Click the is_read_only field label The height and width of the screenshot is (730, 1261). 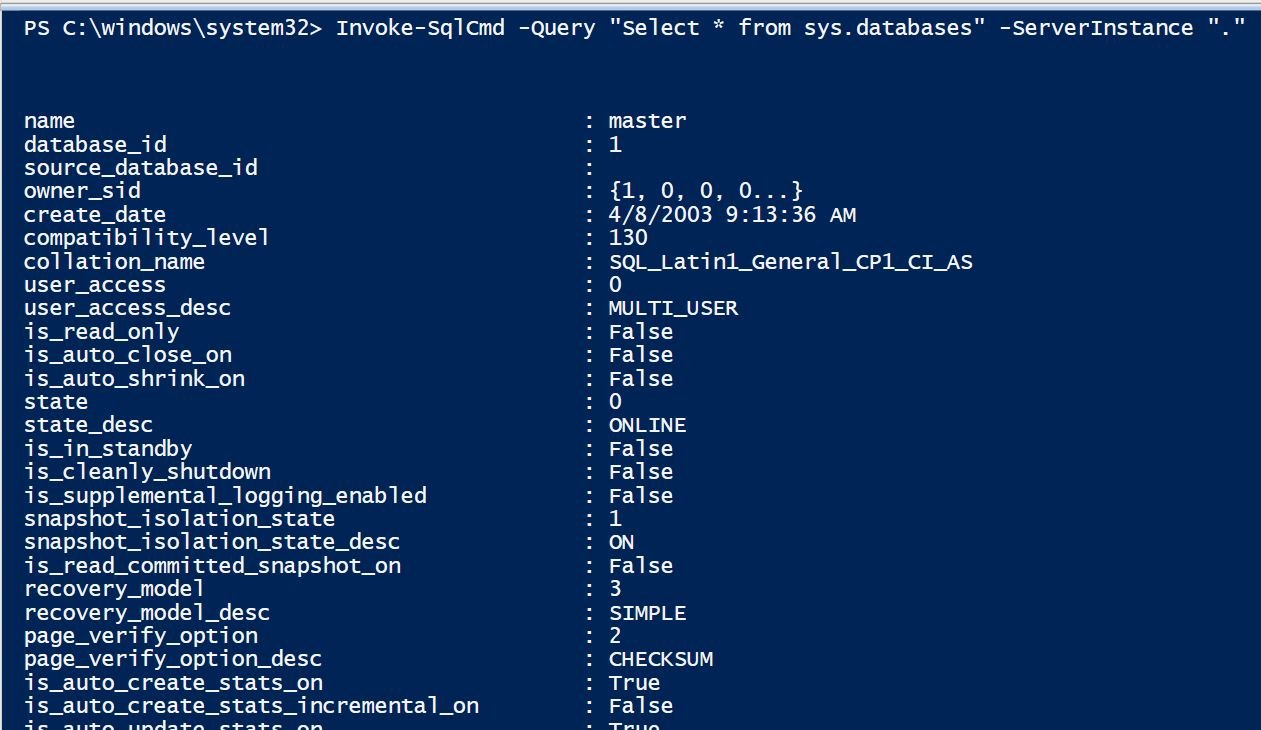(101, 332)
